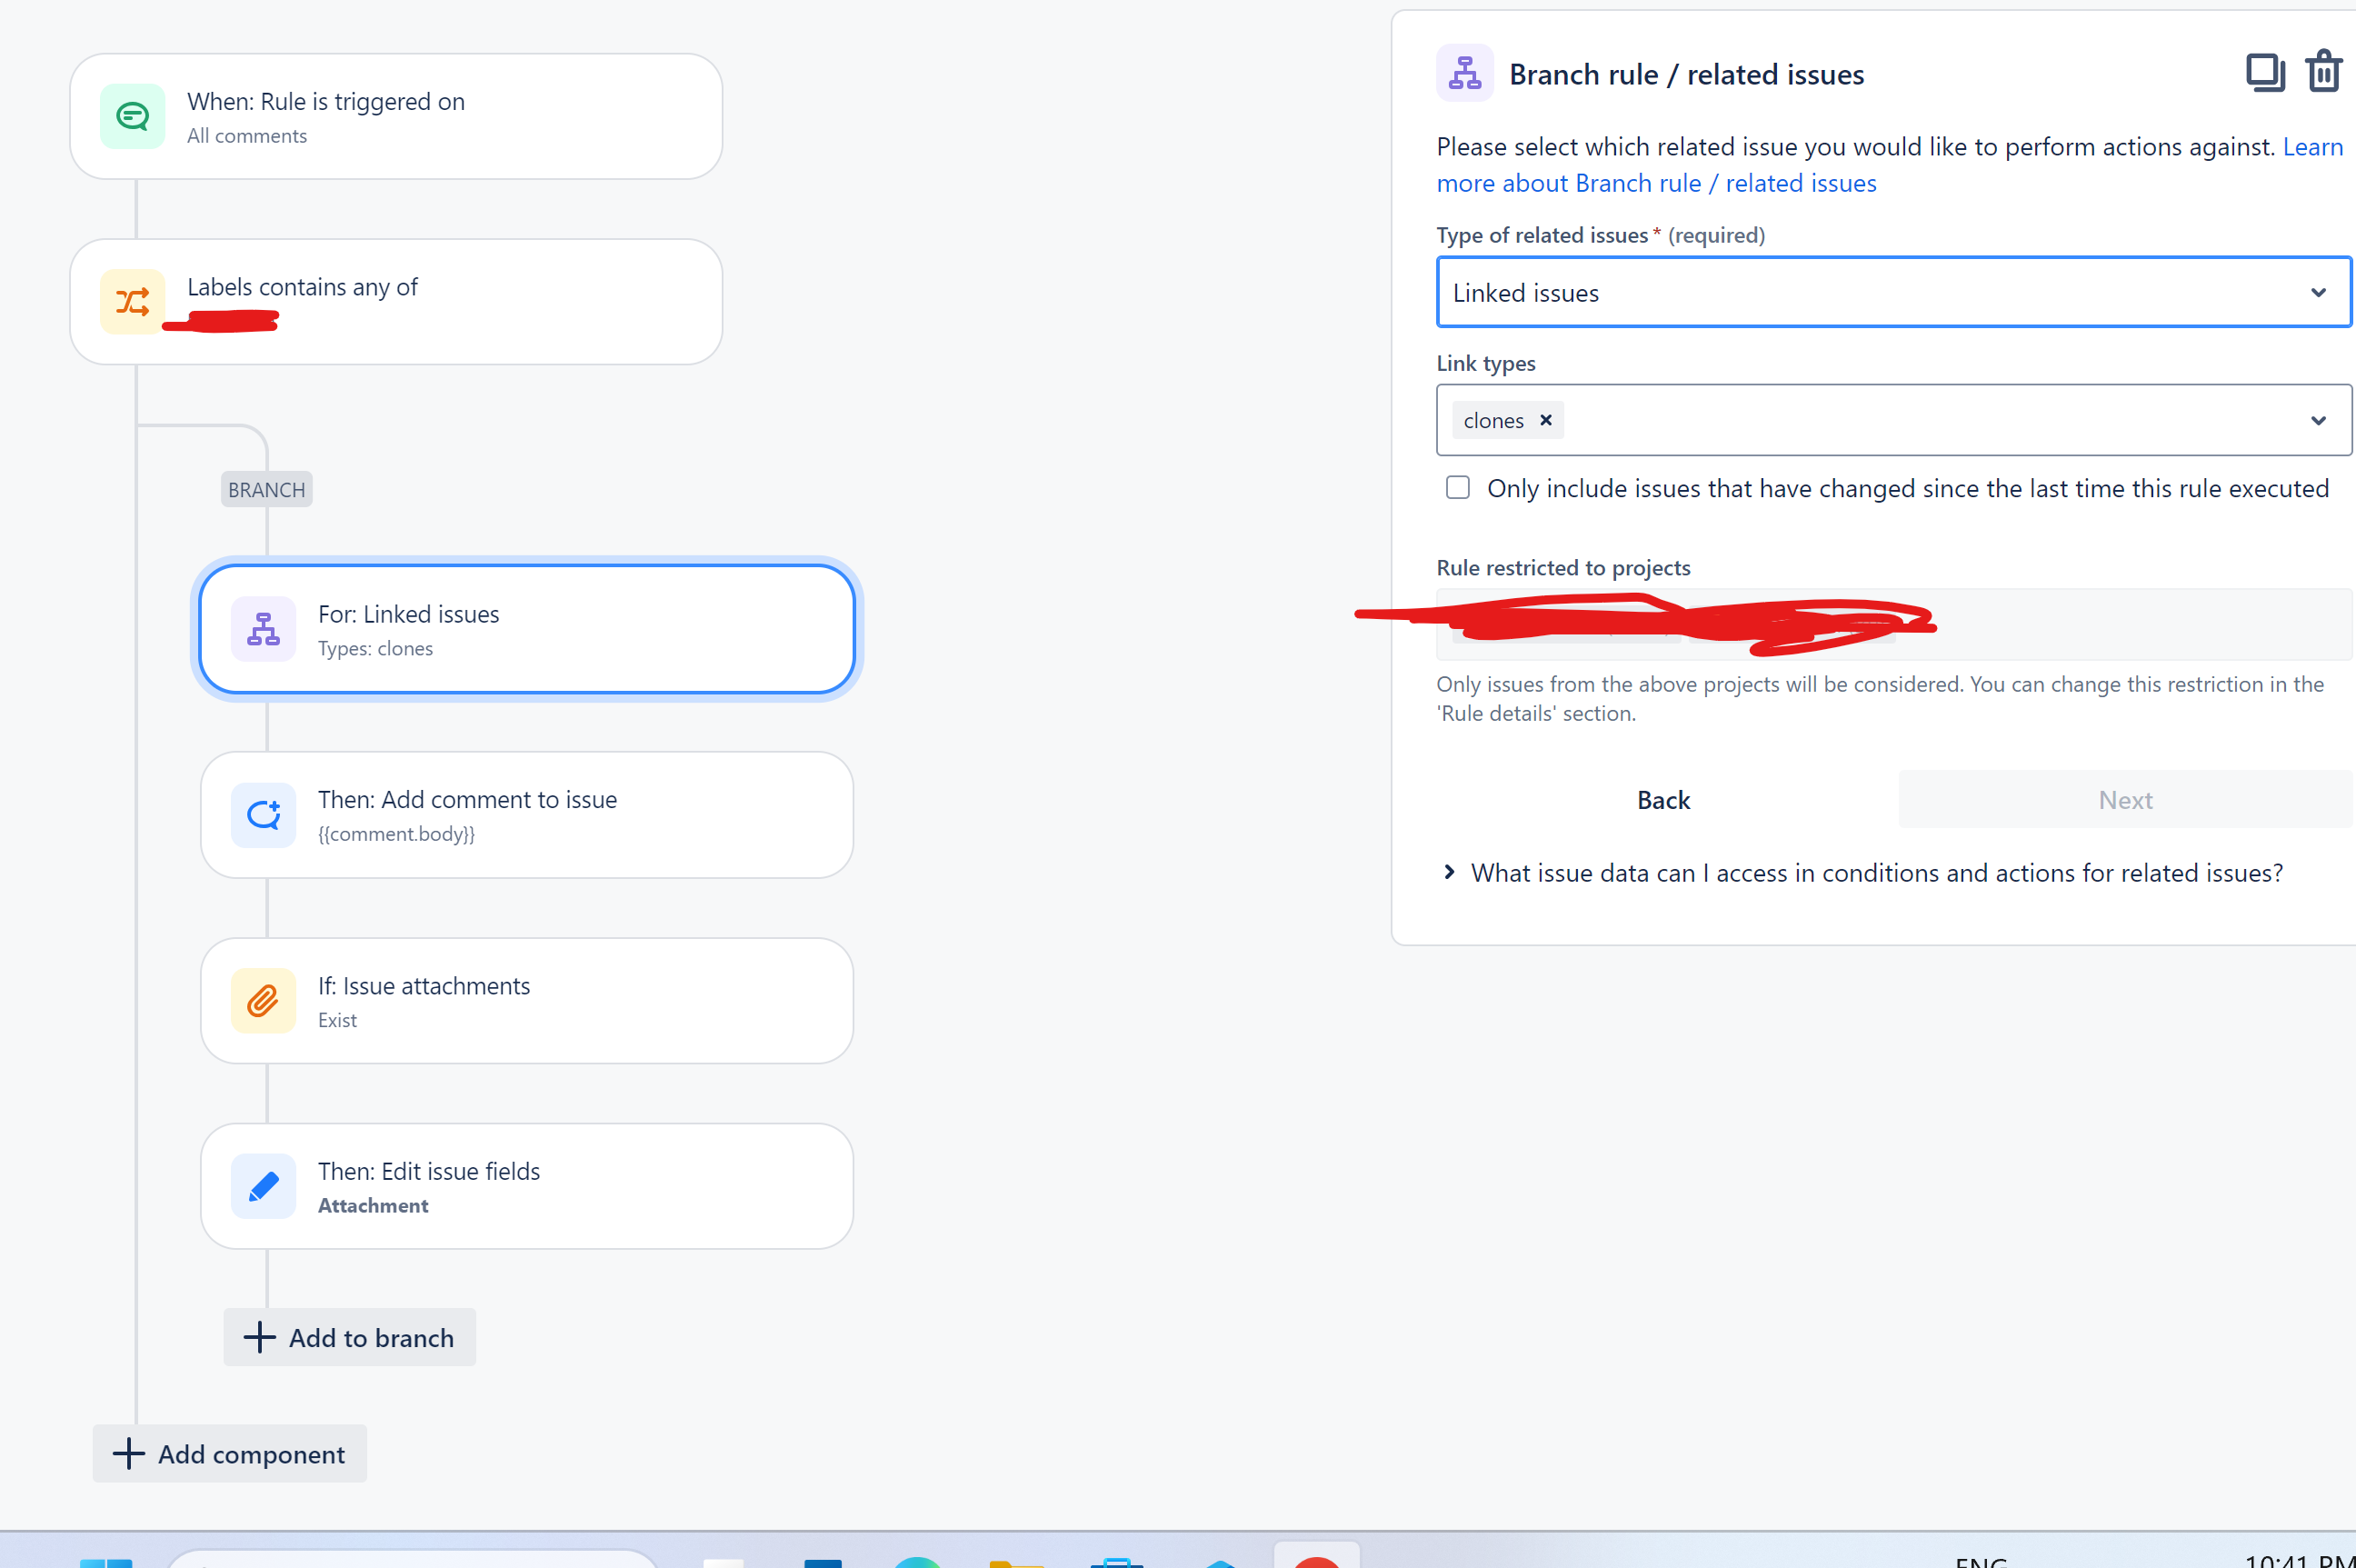Click the Types: clones subtitle
The height and width of the screenshot is (1568, 2356).
click(376, 649)
